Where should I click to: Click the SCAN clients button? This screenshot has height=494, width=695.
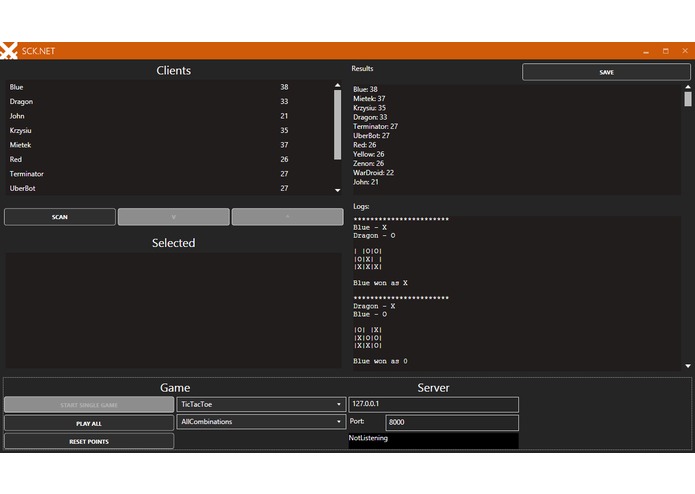click(x=60, y=217)
